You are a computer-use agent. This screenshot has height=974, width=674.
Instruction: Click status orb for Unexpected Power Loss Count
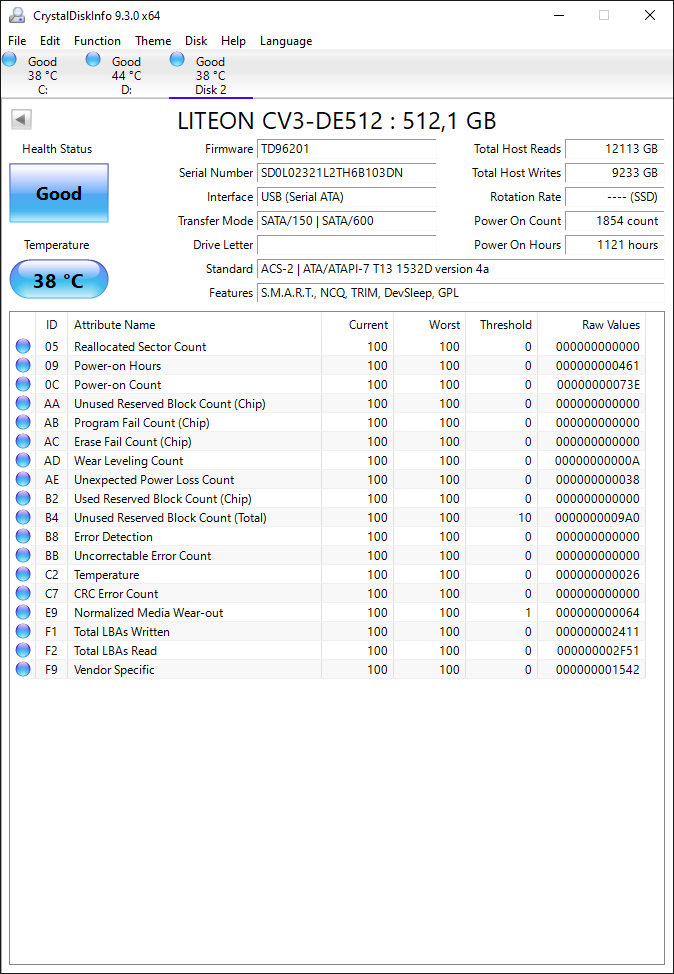(x=23, y=480)
